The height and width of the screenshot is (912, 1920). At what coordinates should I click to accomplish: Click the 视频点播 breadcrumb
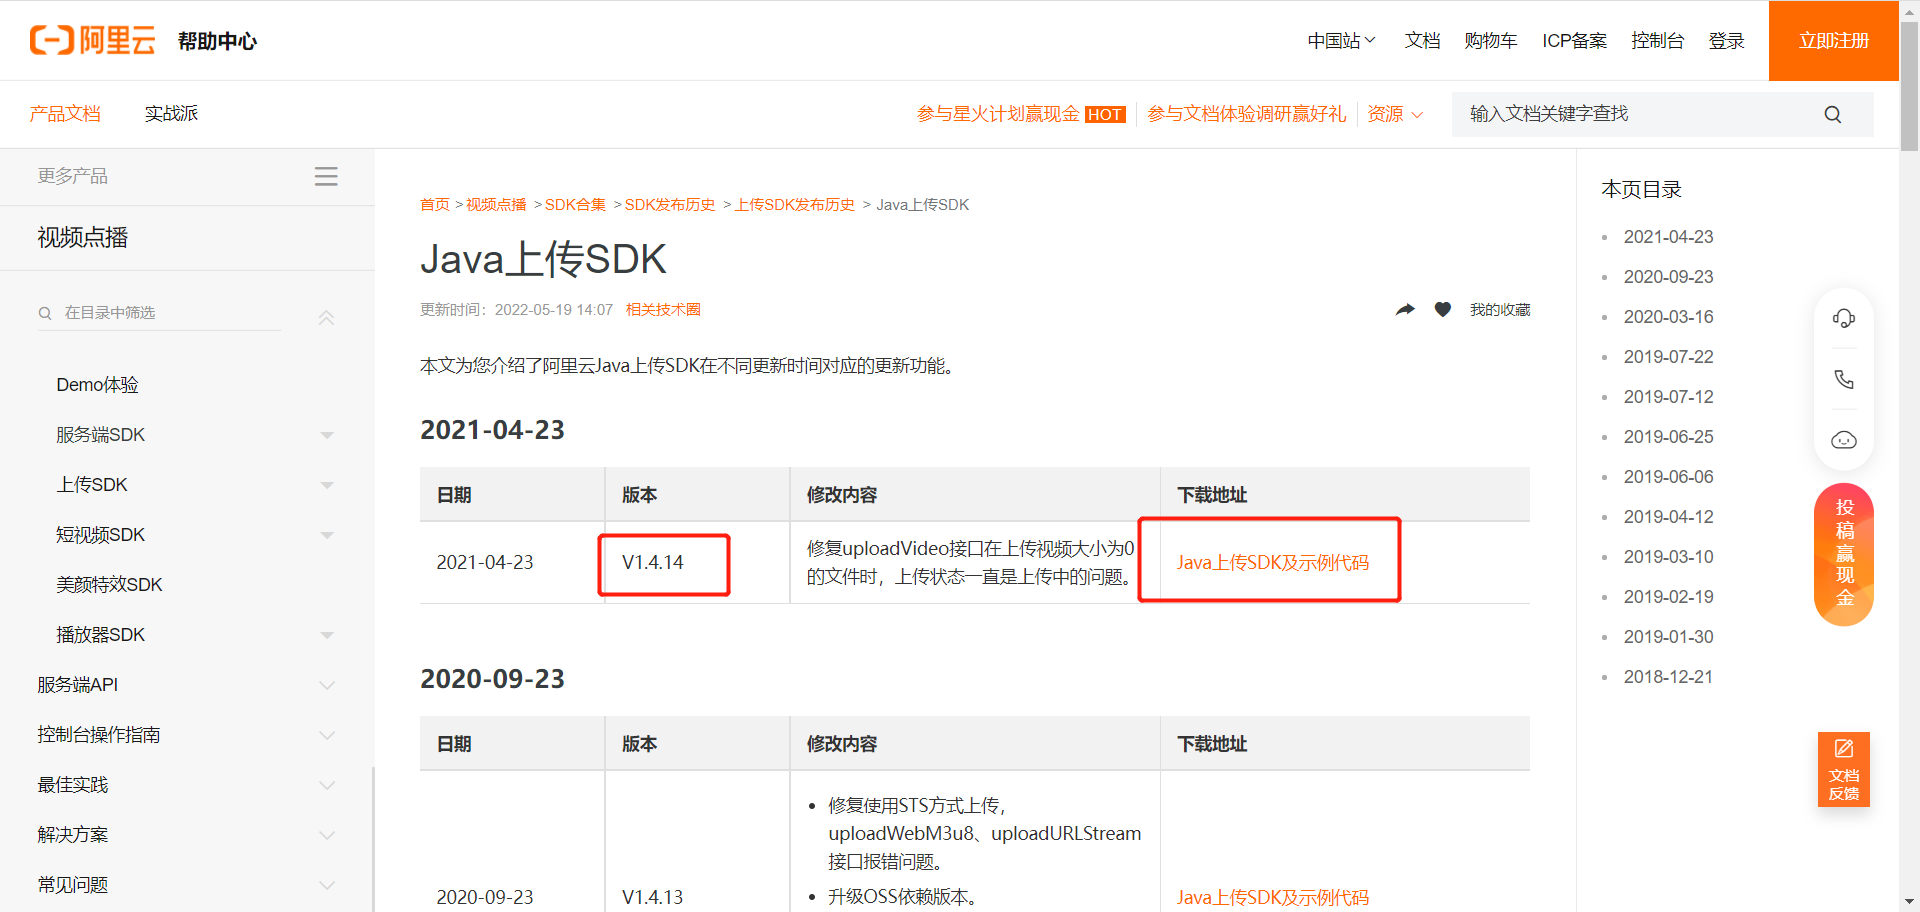pyautogui.click(x=496, y=205)
